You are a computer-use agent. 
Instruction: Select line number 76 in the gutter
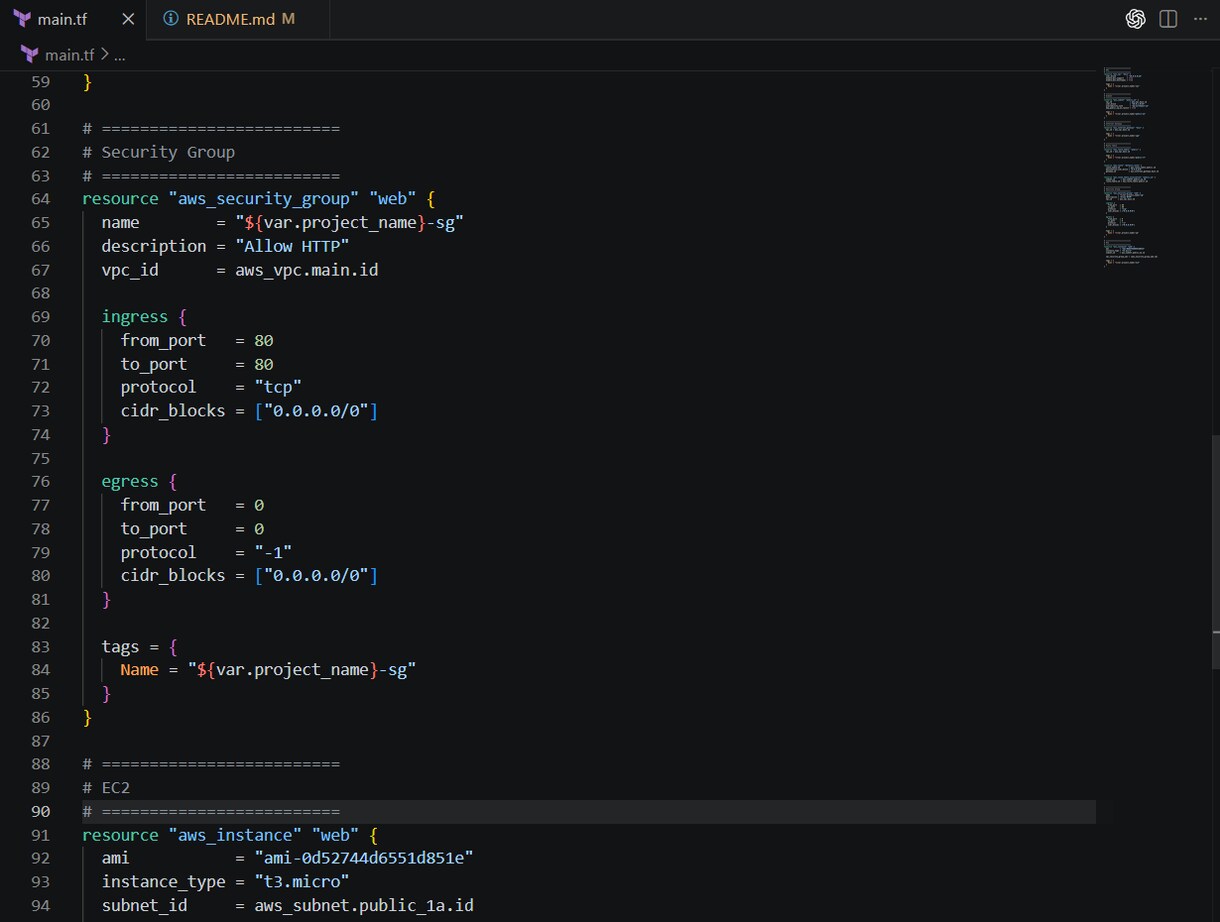click(40, 481)
